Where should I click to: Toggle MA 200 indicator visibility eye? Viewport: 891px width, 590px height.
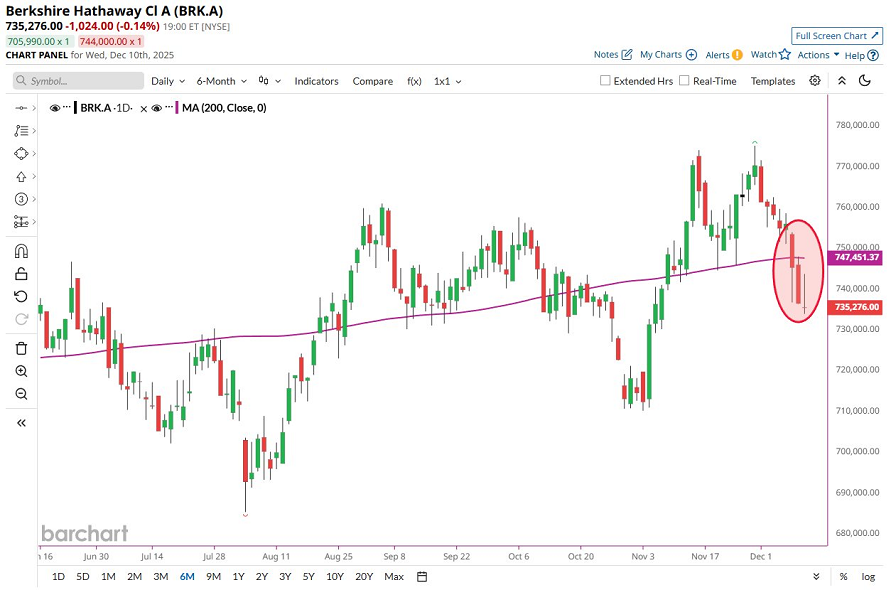click(x=157, y=108)
